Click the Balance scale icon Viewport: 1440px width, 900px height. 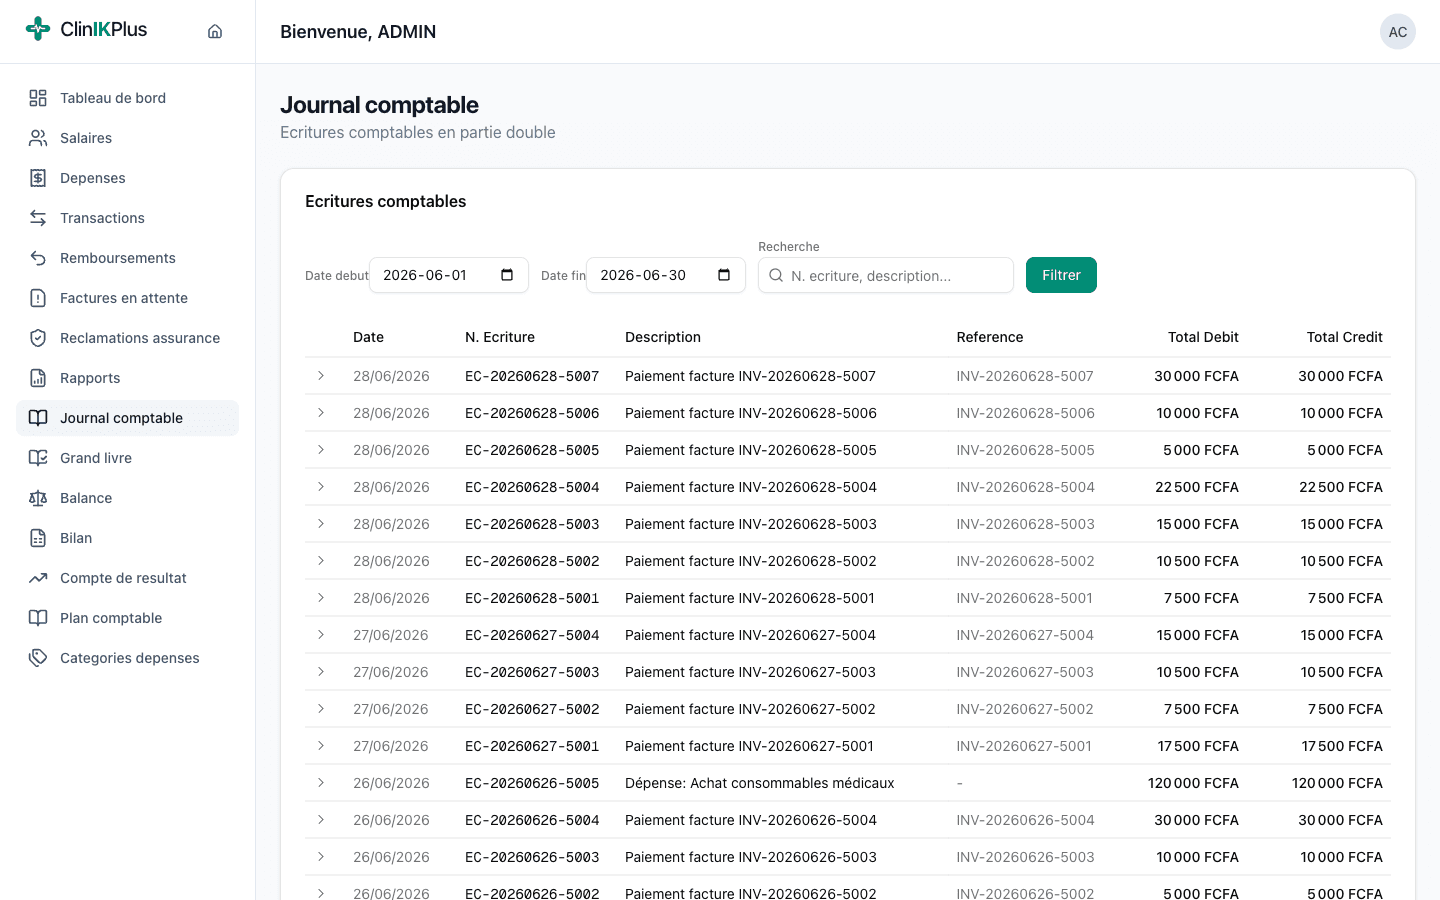(38, 498)
